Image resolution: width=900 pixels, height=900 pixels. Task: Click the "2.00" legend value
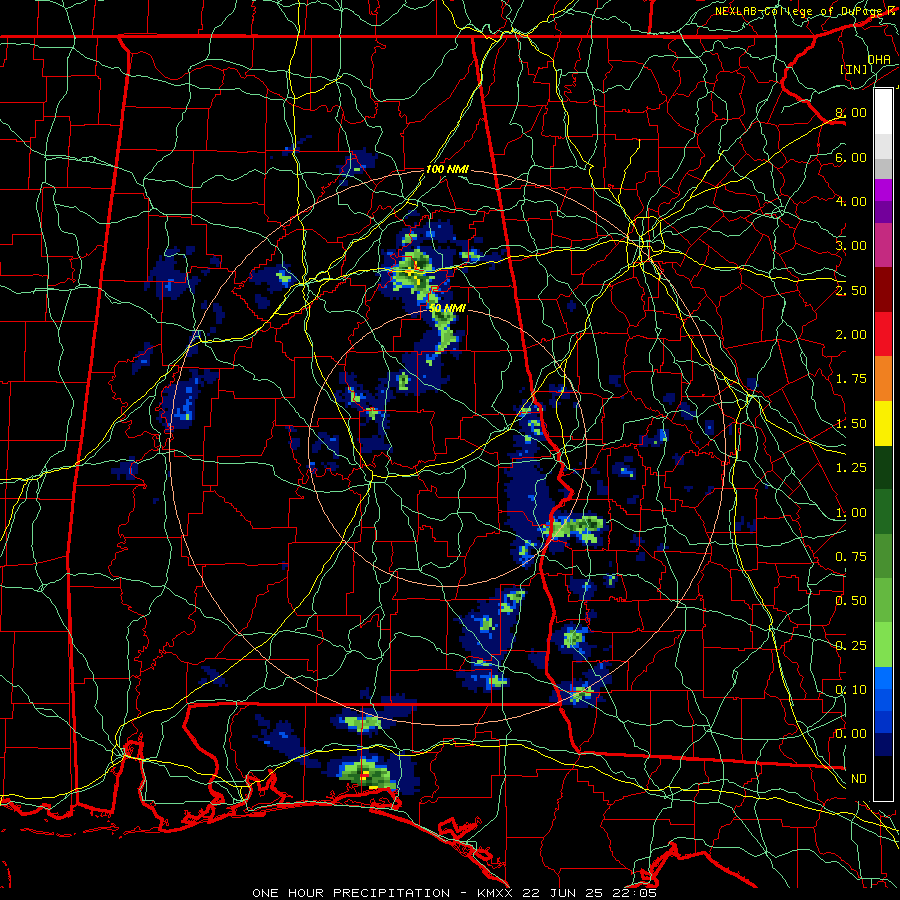coord(851,335)
